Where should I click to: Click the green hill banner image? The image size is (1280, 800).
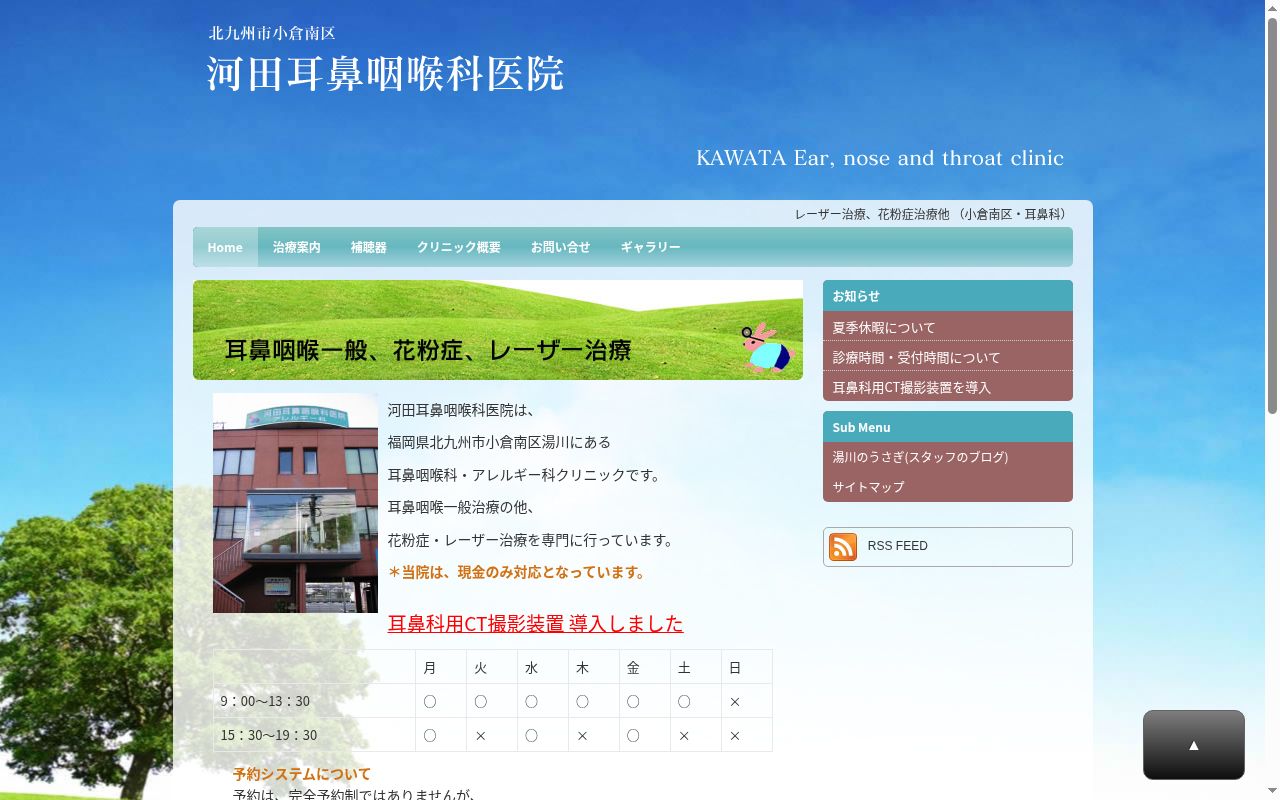pyautogui.click(x=498, y=330)
